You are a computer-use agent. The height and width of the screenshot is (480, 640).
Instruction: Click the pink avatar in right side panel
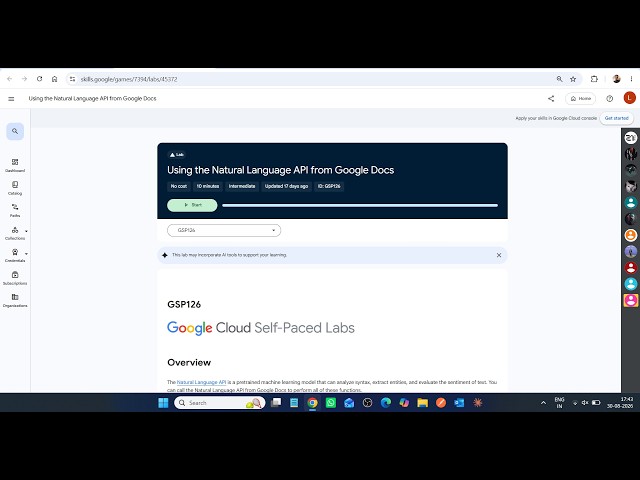click(631, 300)
